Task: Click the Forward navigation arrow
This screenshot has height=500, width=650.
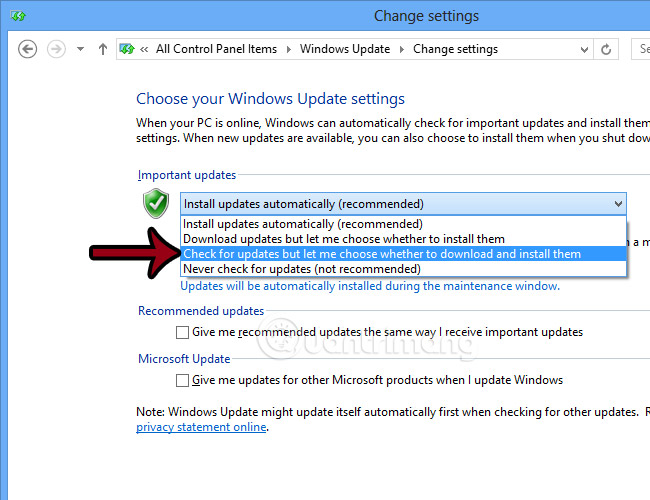Action: tap(56, 49)
